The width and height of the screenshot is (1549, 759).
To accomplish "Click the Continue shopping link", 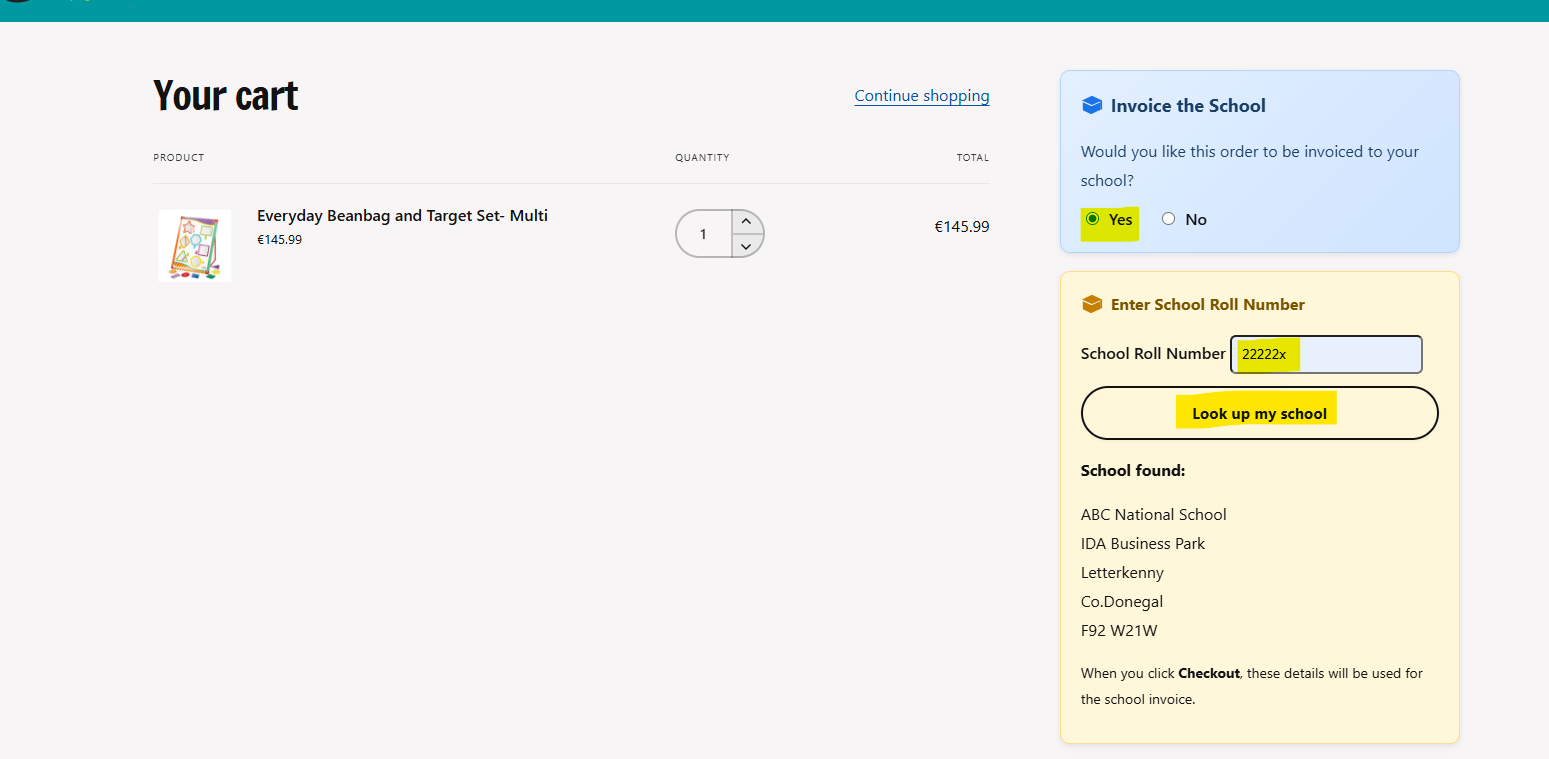I will [921, 96].
